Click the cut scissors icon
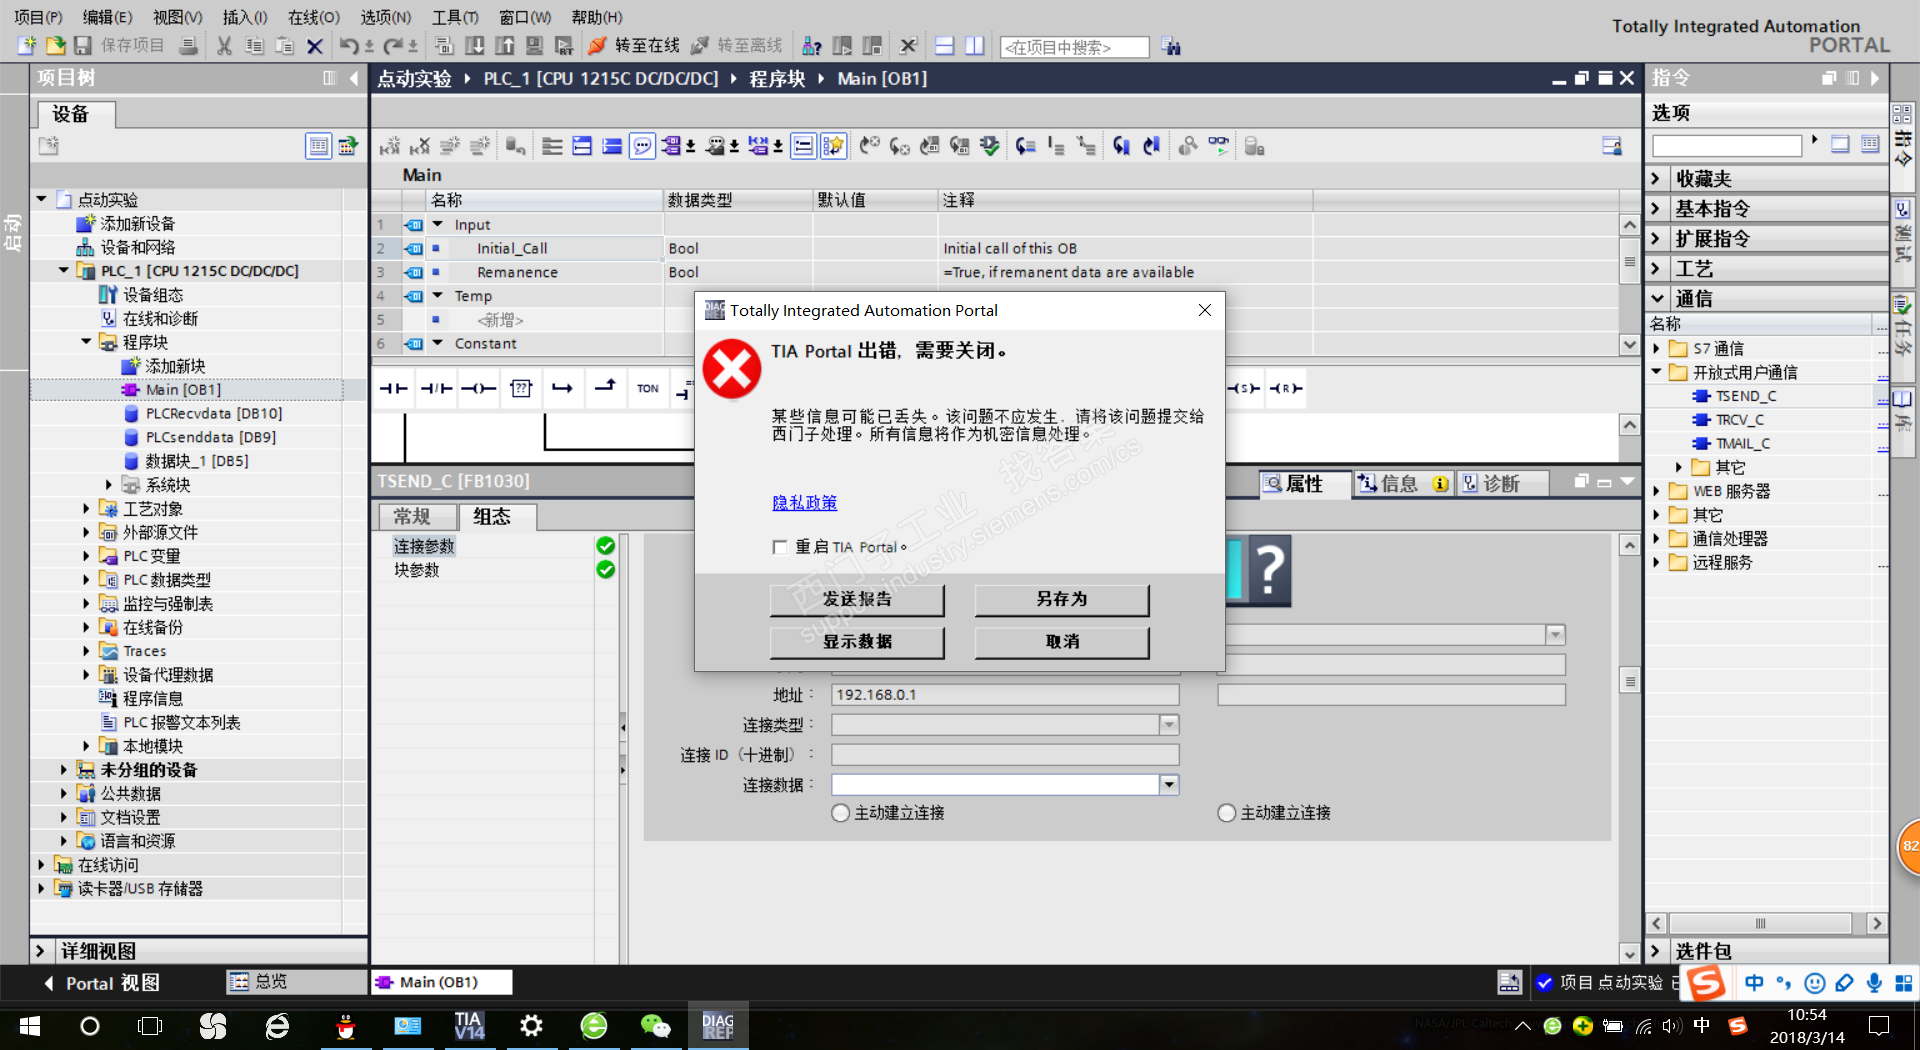The height and width of the screenshot is (1050, 1920). 225,46
